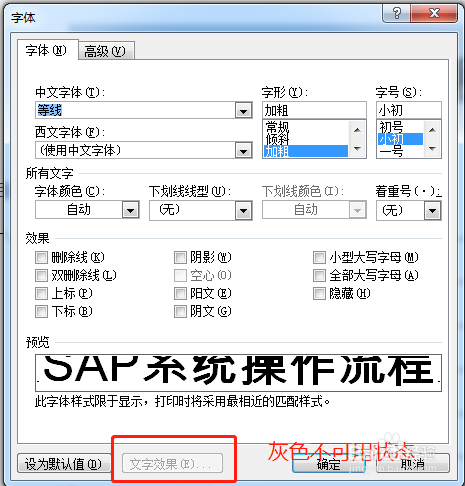The width and height of the screenshot is (465, 486).
Task: Confirm with the 确定 button
Action: (x=329, y=463)
